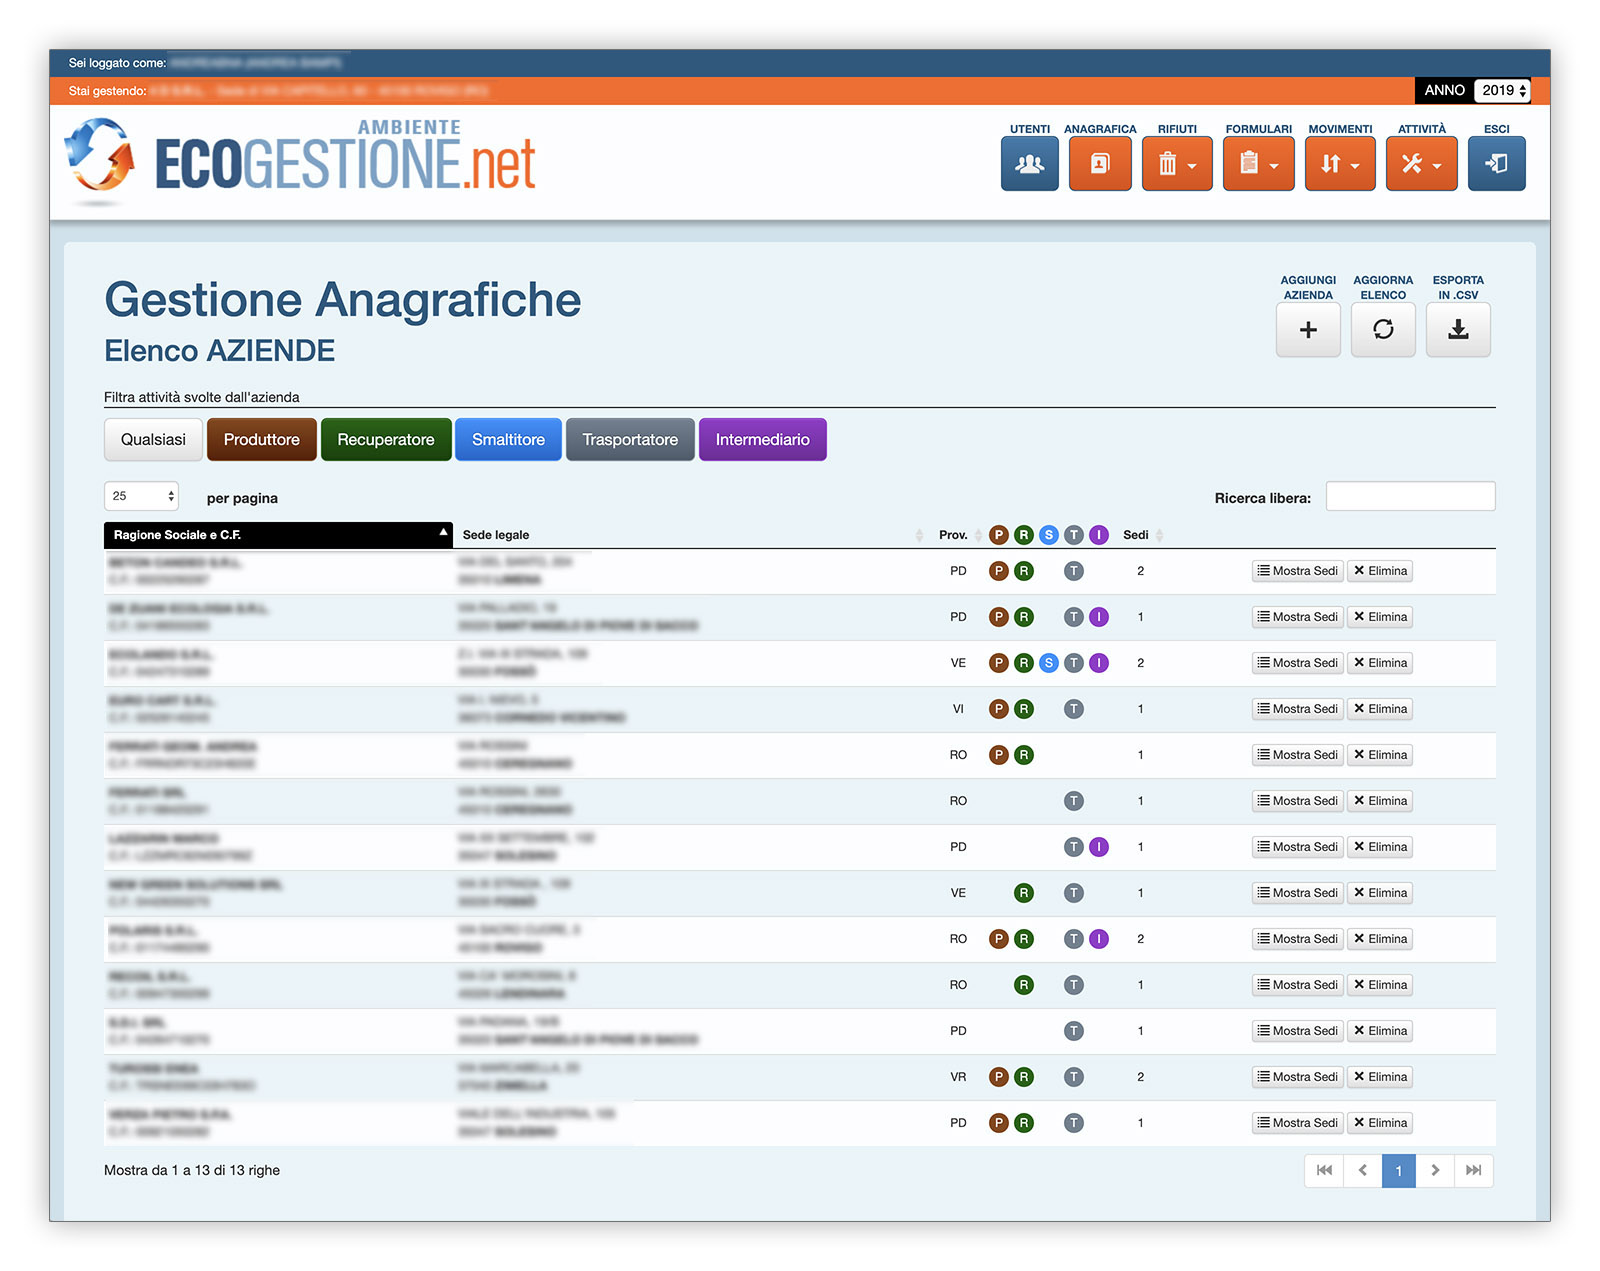This screenshot has height=1271, width=1600.
Task: Filter by Intermediario activity
Action: pos(763,440)
